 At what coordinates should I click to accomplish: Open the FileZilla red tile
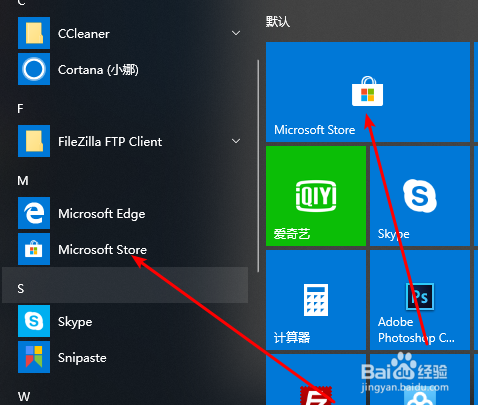tap(316, 380)
